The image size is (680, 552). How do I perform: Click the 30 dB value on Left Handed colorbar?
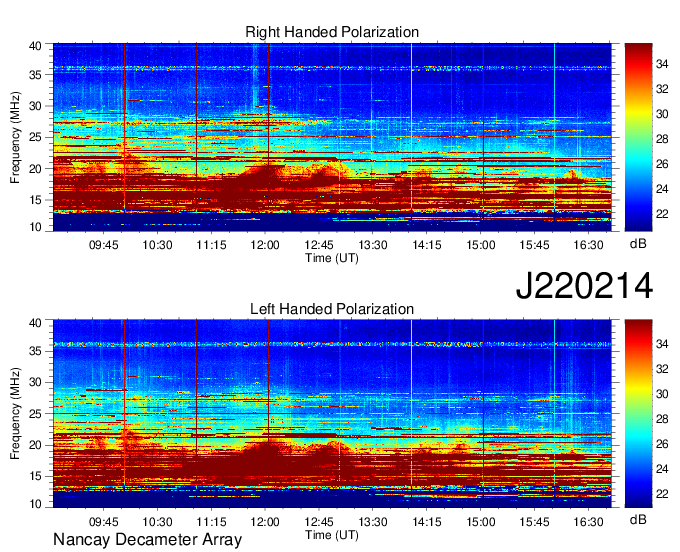(x=662, y=394)
